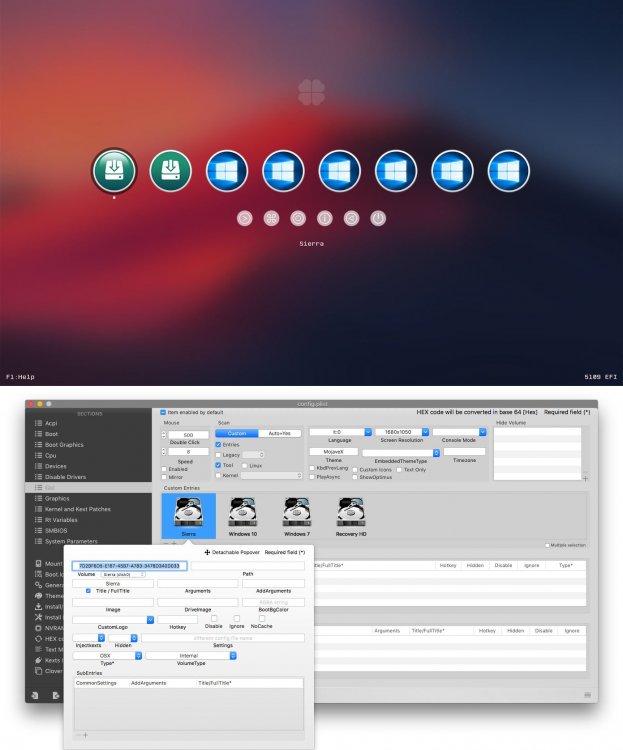Select the highlighted Sierra boot entry icon
Image resolution: width=623 pixels, height=750 pixels.
pyautogui.click(x=114, y=171)
